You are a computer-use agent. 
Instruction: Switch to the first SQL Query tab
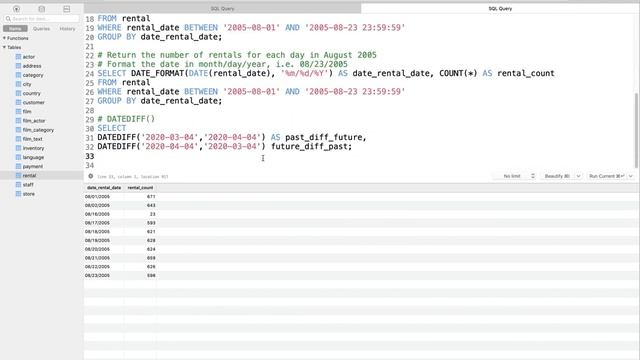tap(222, 9)
